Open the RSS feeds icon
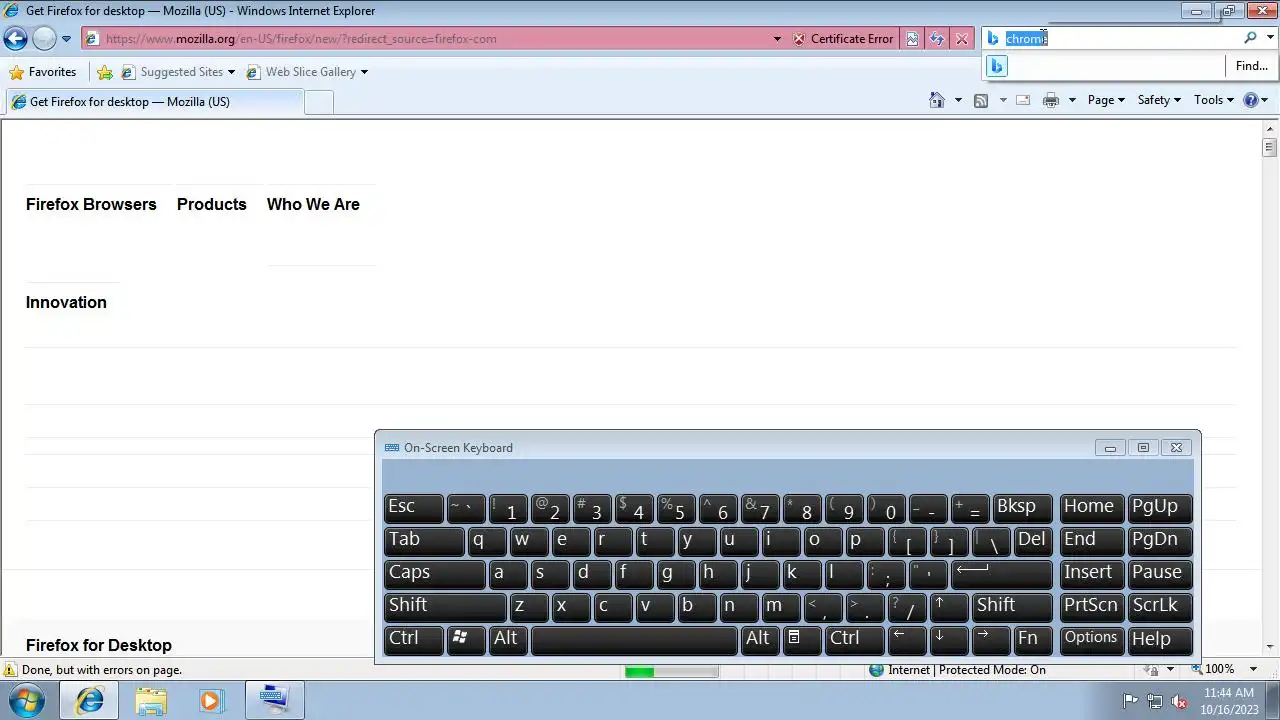 click(981, 100)
